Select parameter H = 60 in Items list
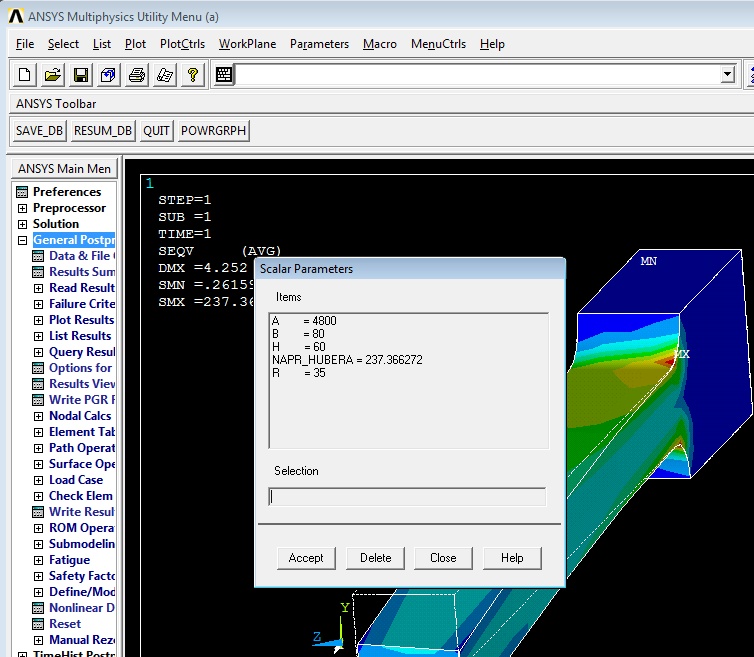 pos(299,347)
